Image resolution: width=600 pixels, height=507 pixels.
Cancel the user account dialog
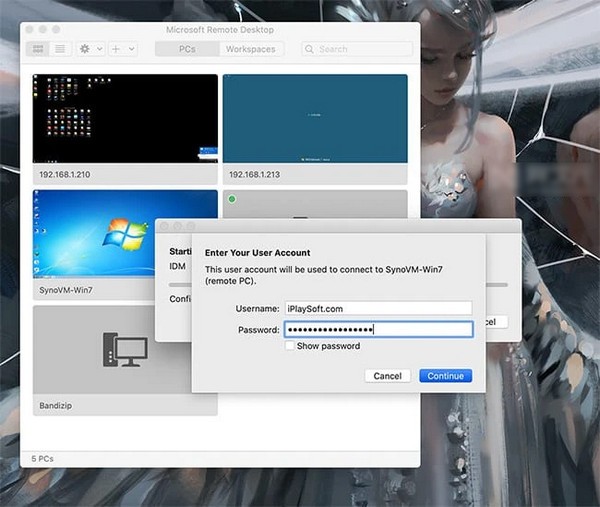387,376
